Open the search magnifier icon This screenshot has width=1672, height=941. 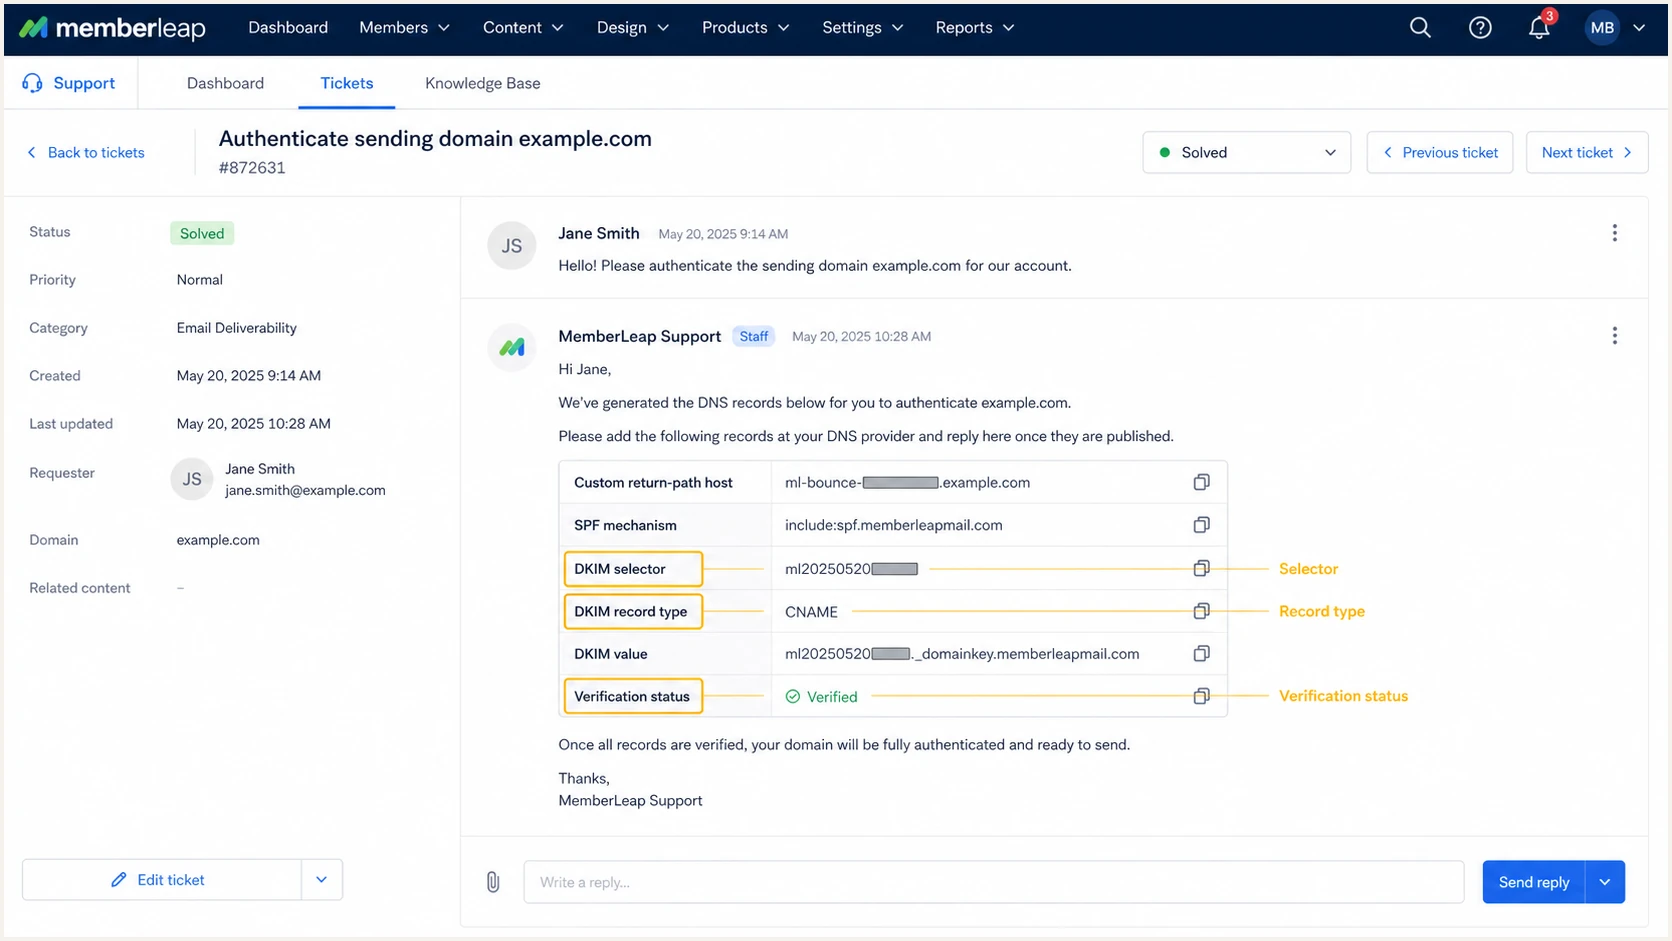click(1420, 28)
